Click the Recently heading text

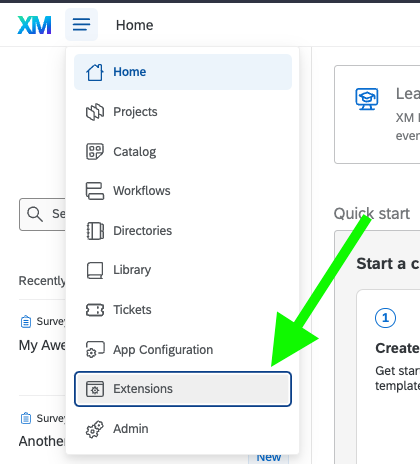pos(42,281)
